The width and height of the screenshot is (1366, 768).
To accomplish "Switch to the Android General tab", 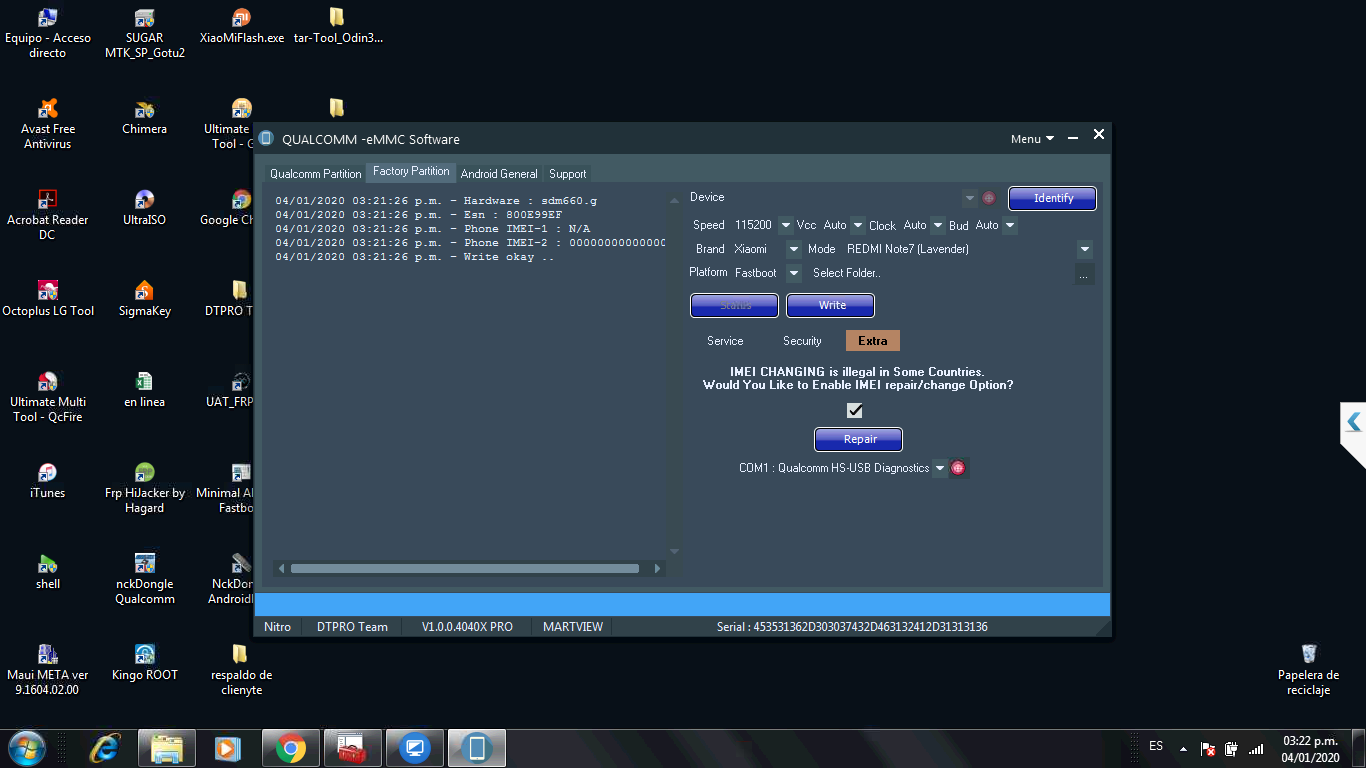I will coord(499,174).
